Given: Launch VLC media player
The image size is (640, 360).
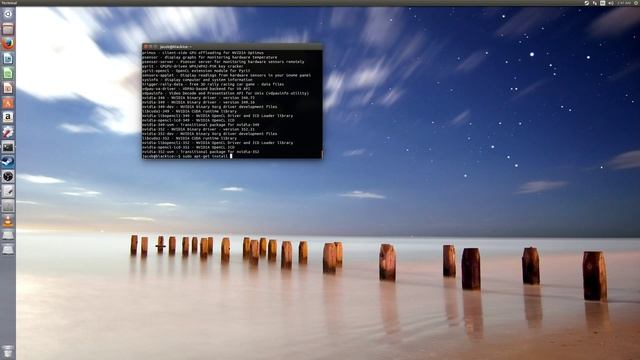Looking at the screenshot, I should pyautogui.click(x=8, y=220).
